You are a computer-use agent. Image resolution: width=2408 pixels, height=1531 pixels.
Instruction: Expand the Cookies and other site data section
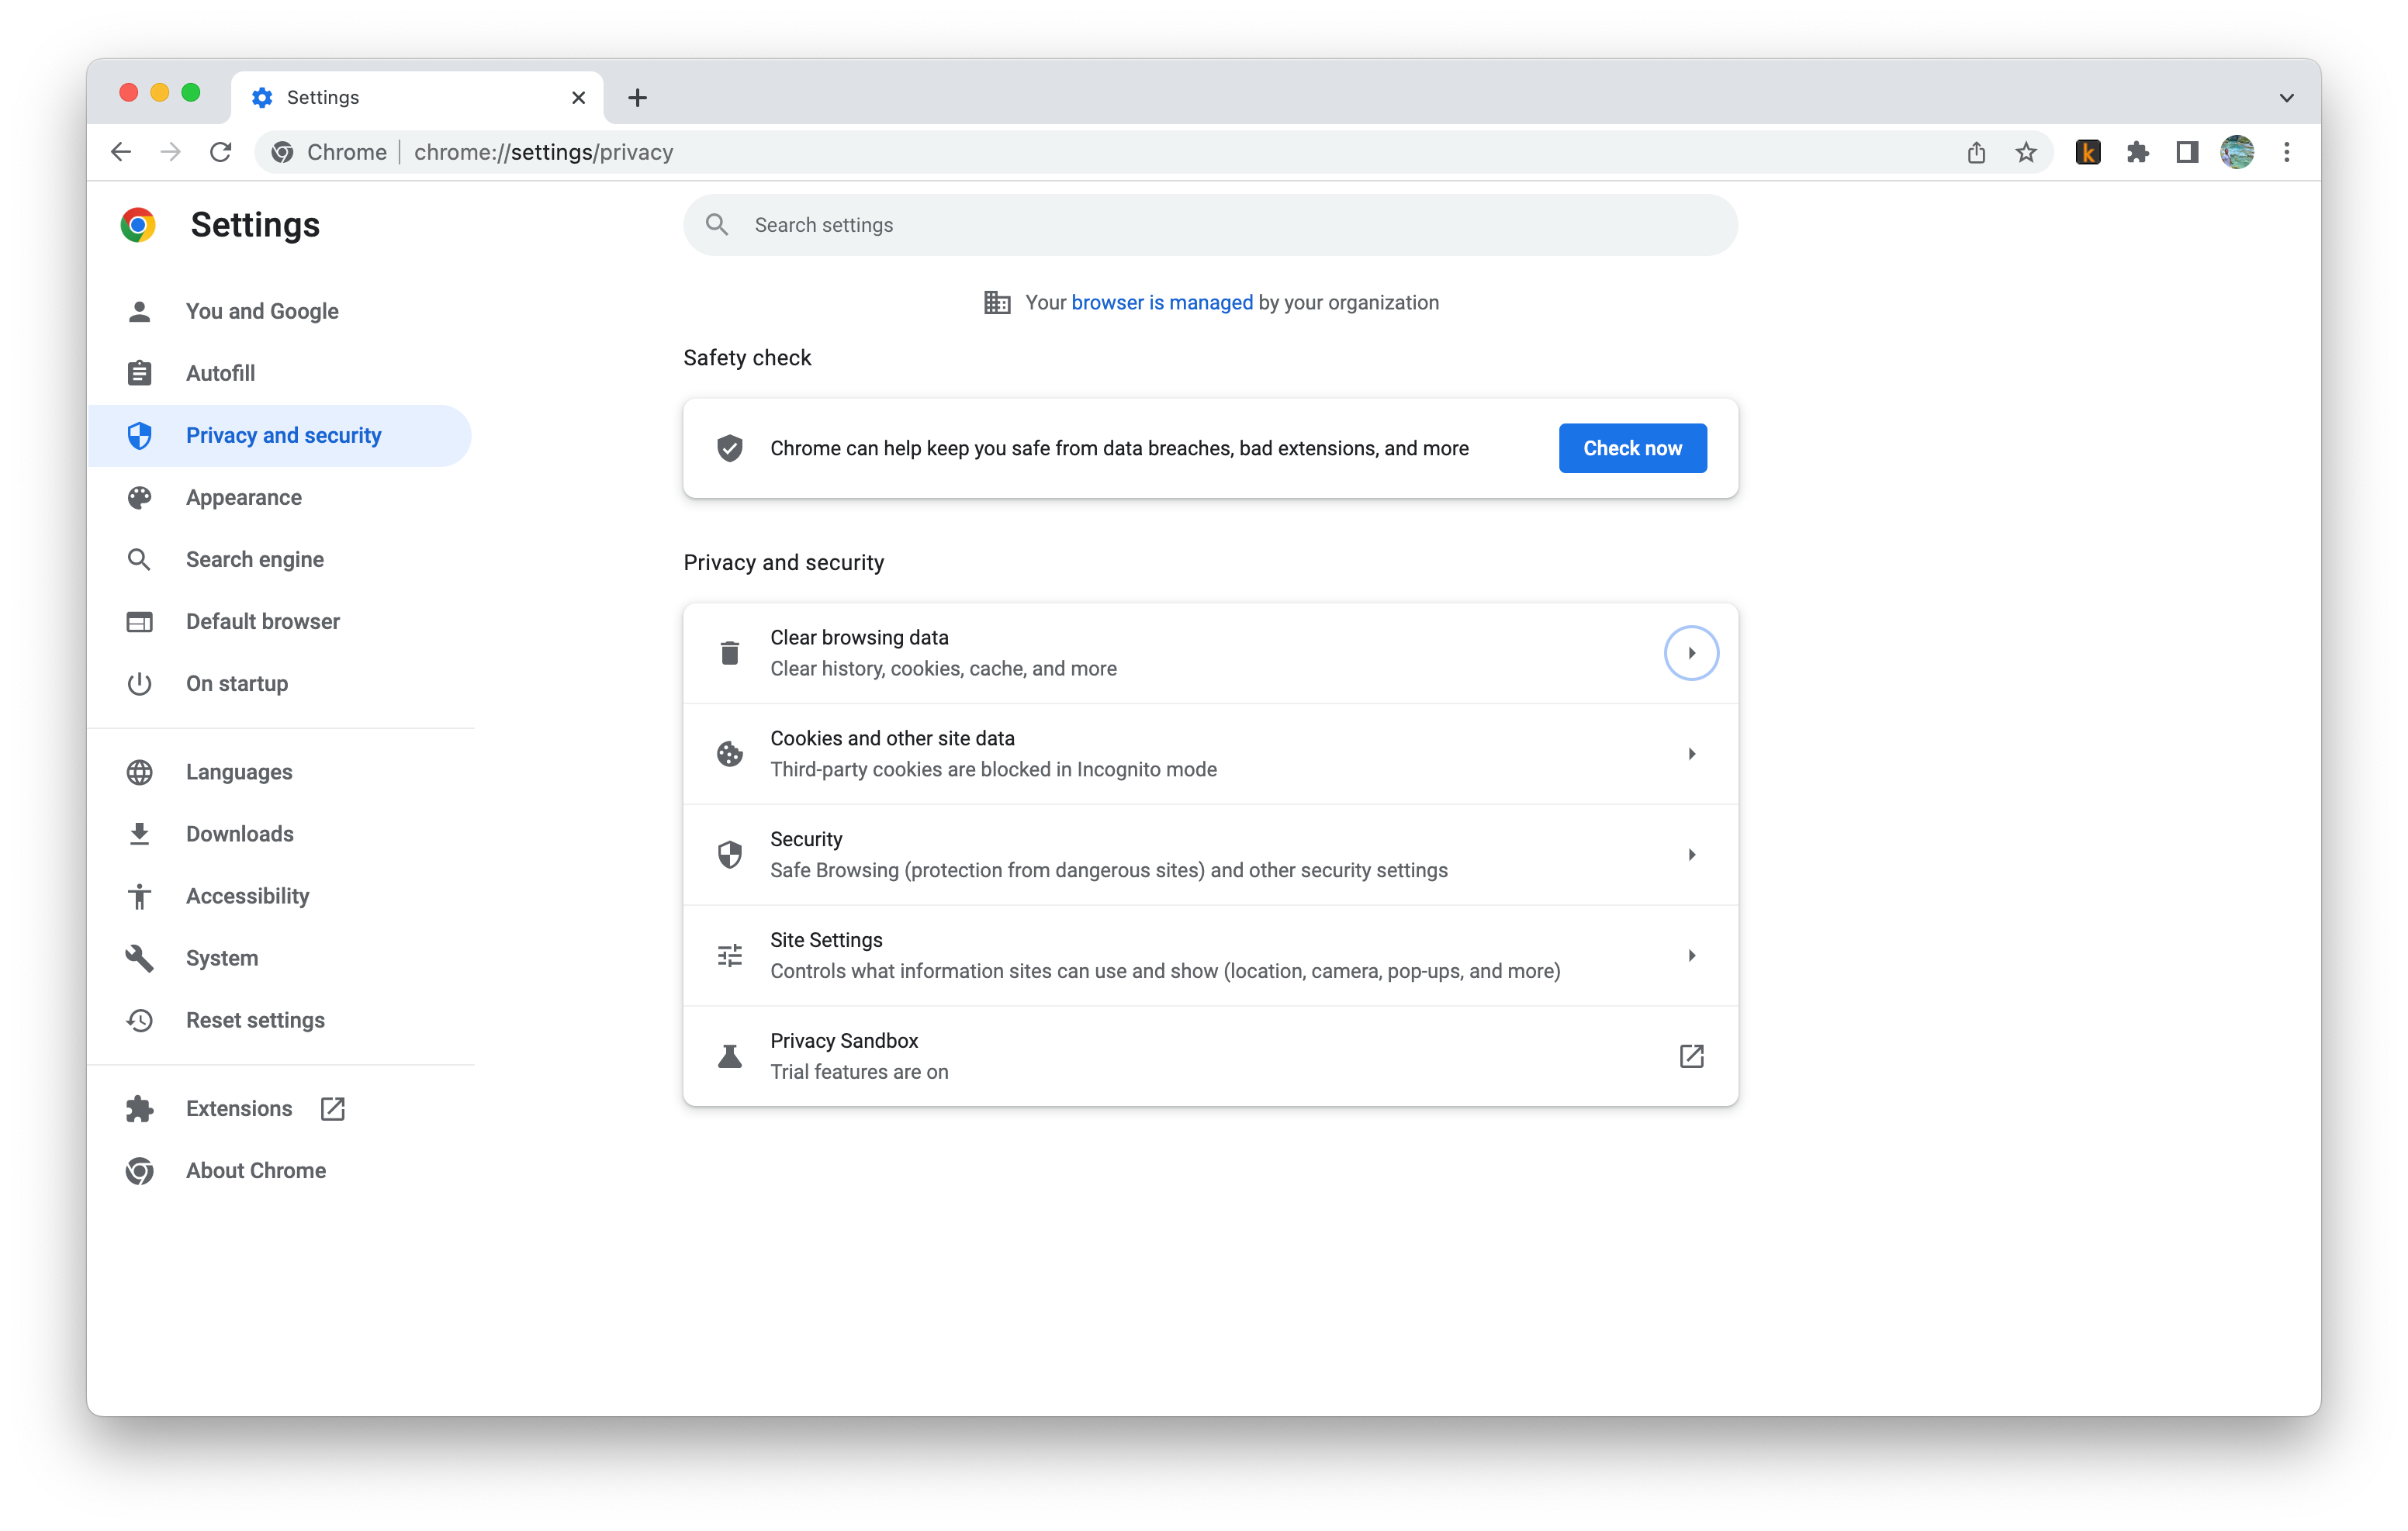tap(1209, 752)
